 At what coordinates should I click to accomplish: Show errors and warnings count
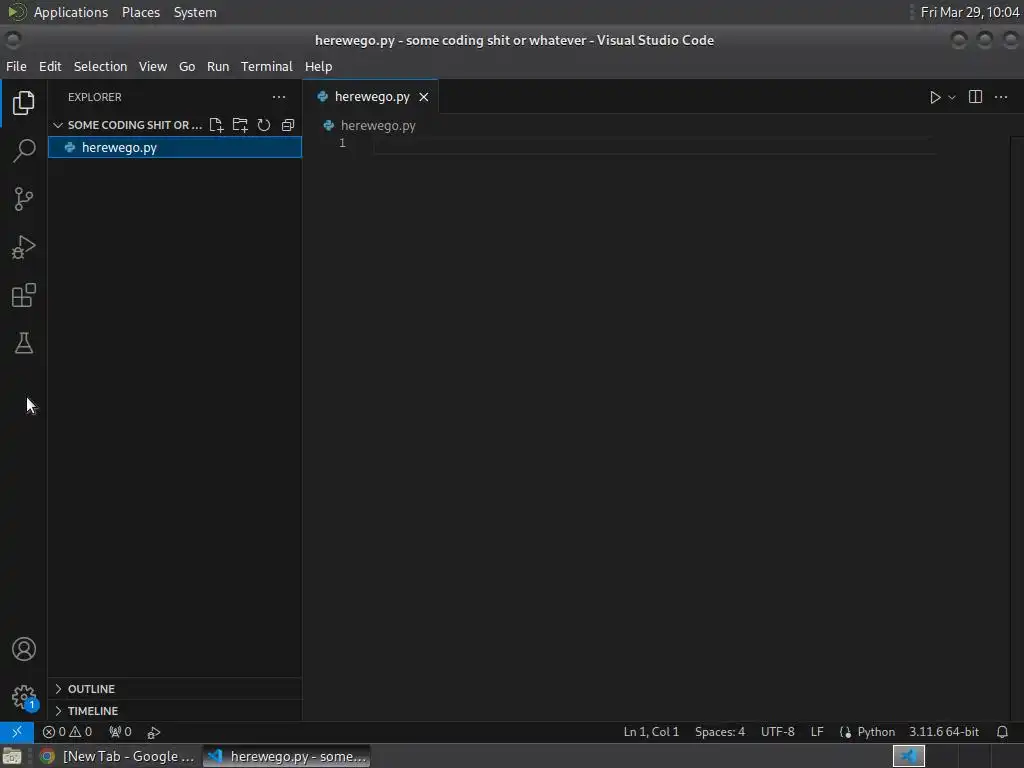click(67, 732)
